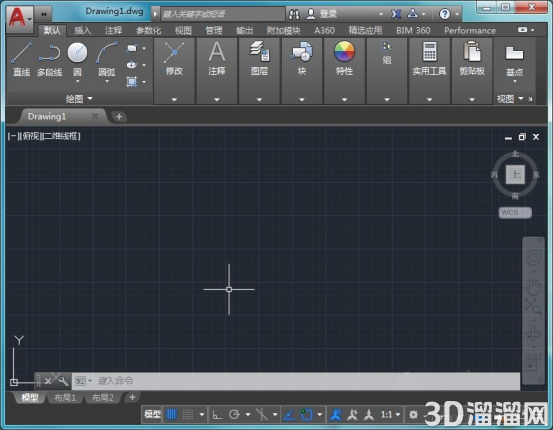This screenshot has height=430, width=553.
Task: Select the Arc (圆弧) tool
Action: 107,59
